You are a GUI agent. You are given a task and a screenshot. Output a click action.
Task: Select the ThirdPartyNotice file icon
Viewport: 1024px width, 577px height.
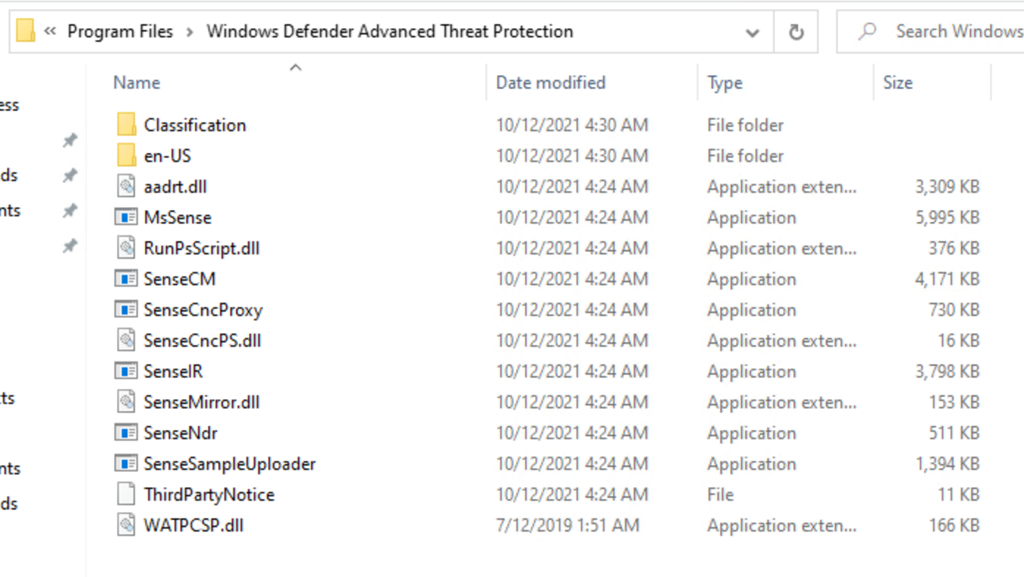(x=126, y=495)
